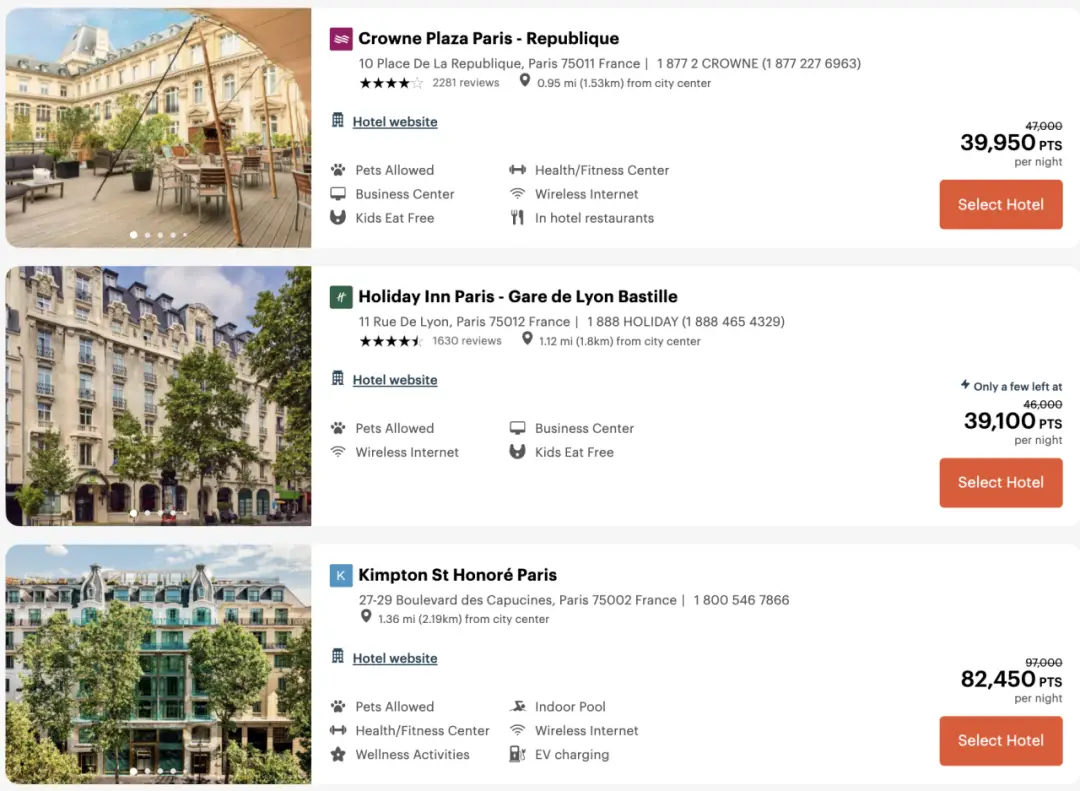This screenshot has width=1080, height=791.
Task: Click the Crowne Plaza courtyard photo
Action: 158,127
